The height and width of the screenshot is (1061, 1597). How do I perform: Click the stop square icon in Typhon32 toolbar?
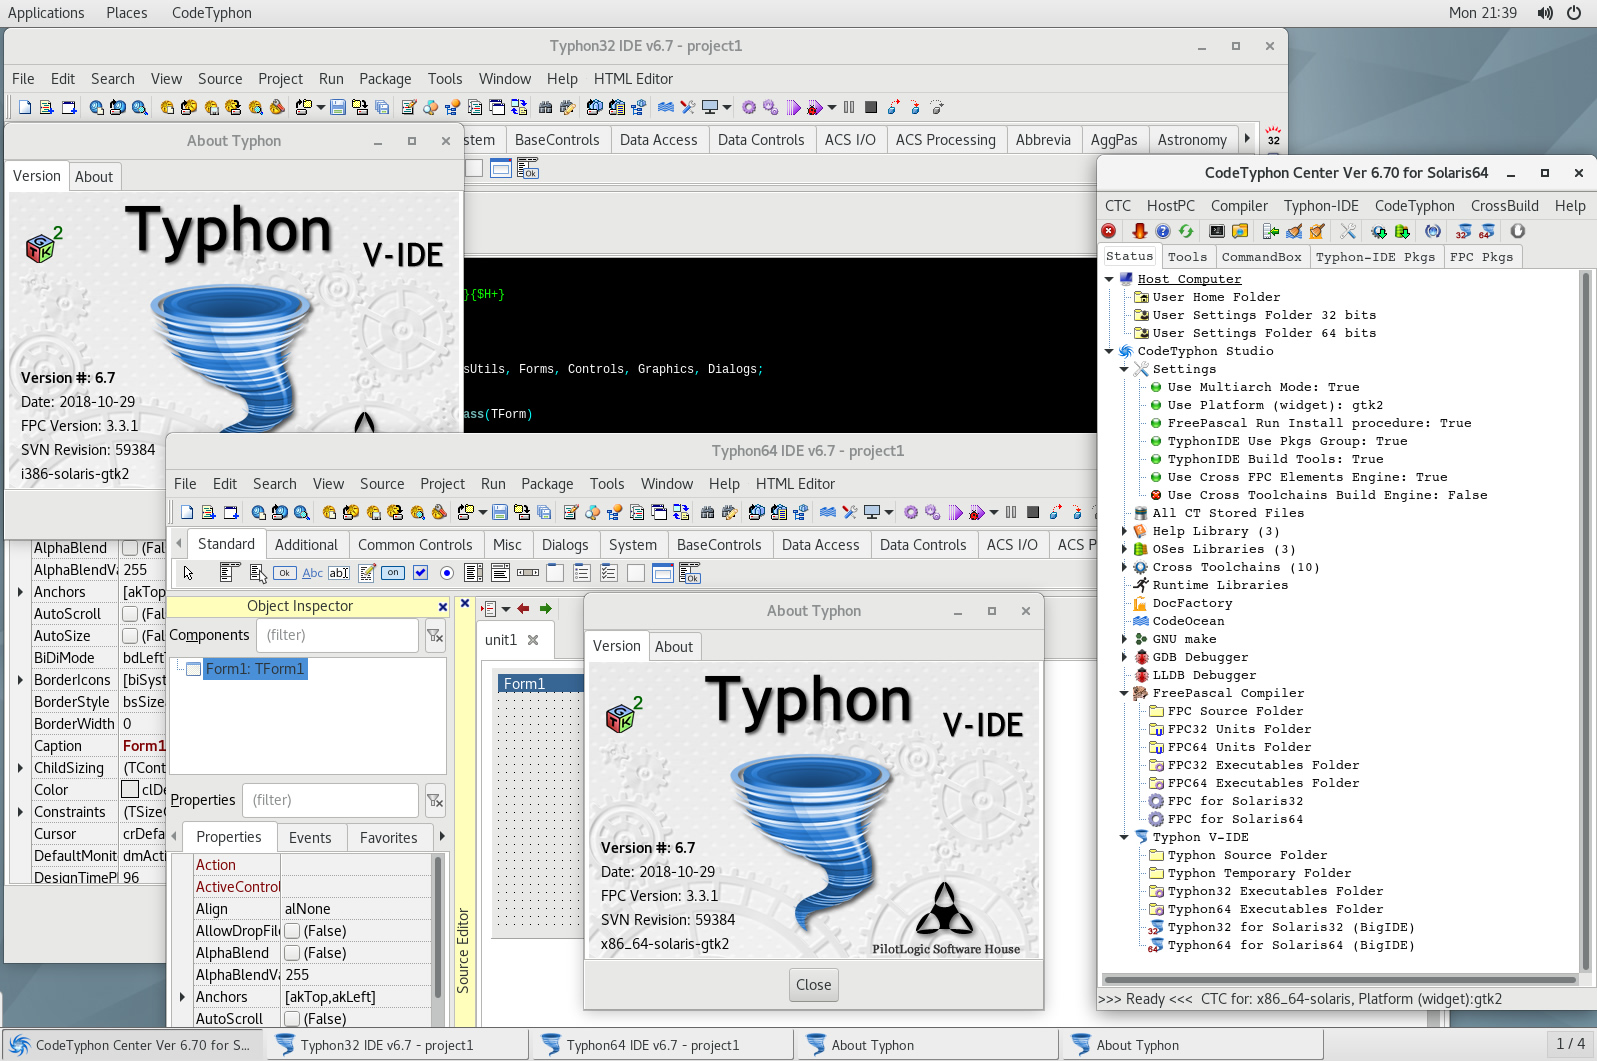(x=871, y=107)
